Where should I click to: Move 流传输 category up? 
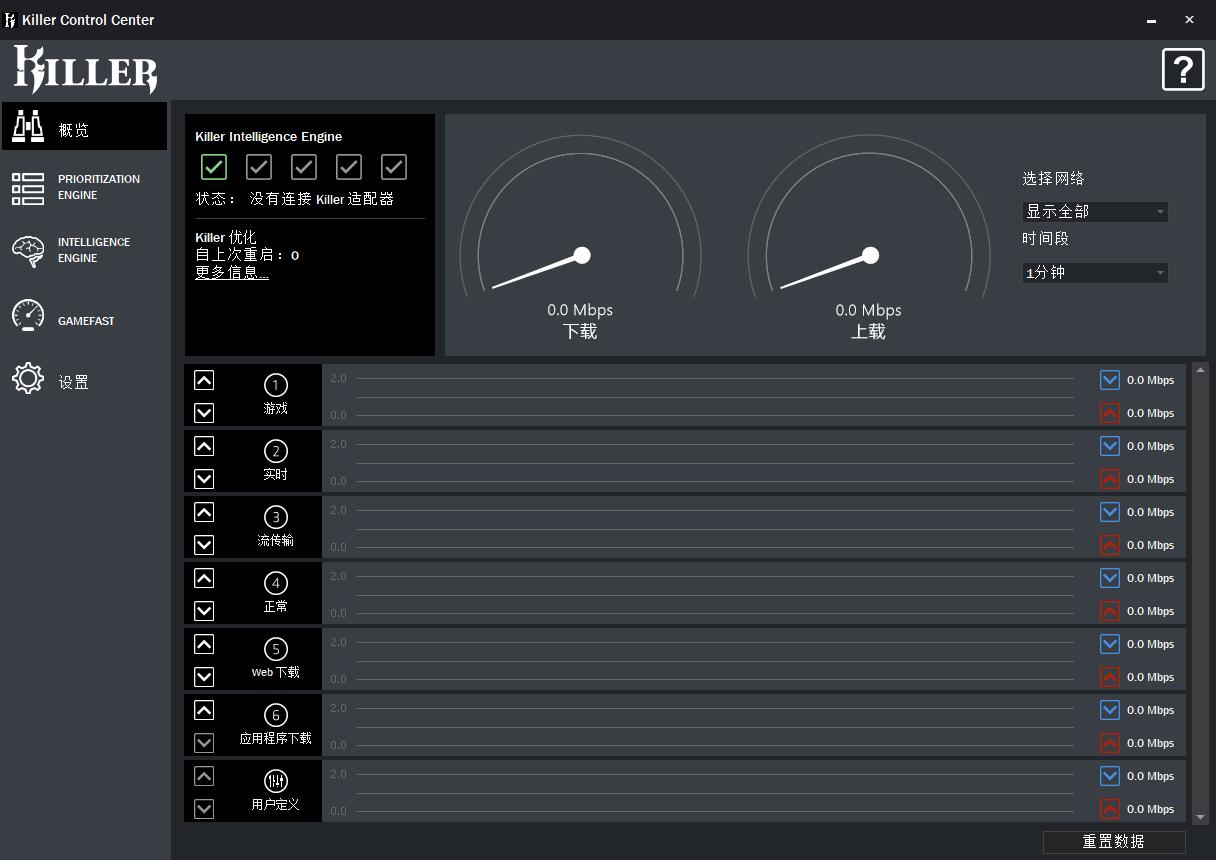[x=204, y=512]
